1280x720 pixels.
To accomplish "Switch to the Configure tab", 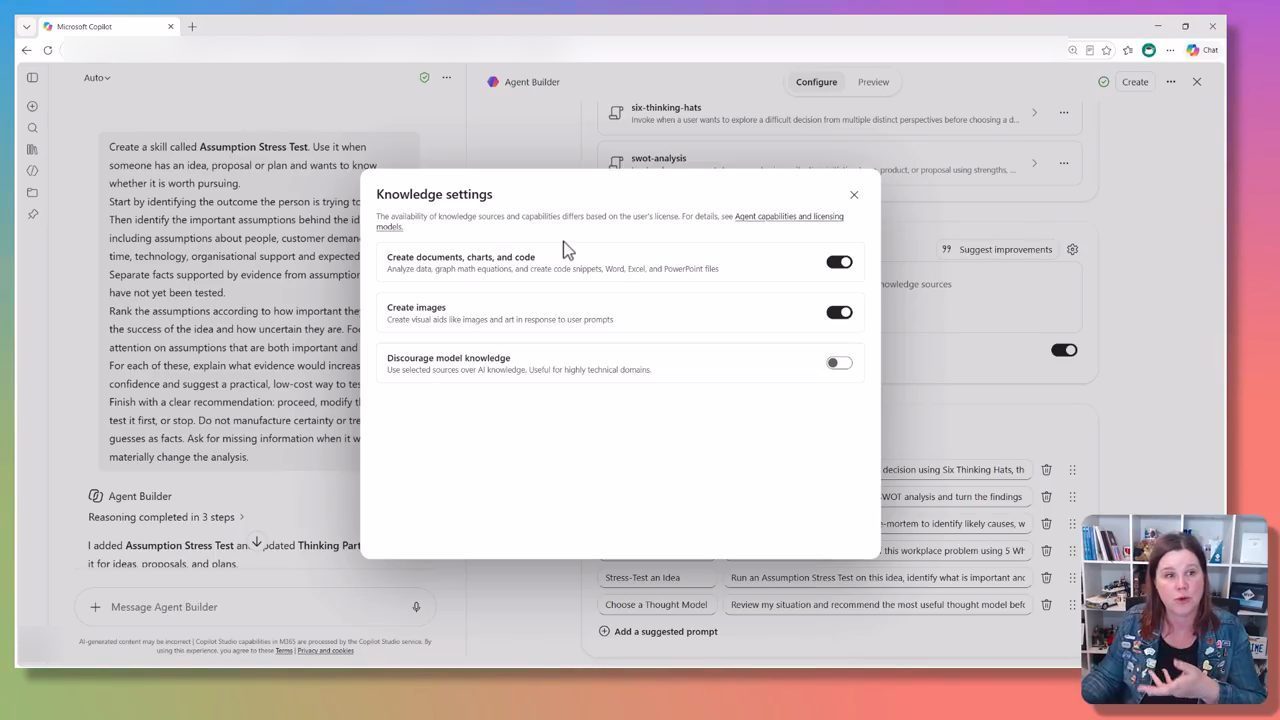I will 816,82.
